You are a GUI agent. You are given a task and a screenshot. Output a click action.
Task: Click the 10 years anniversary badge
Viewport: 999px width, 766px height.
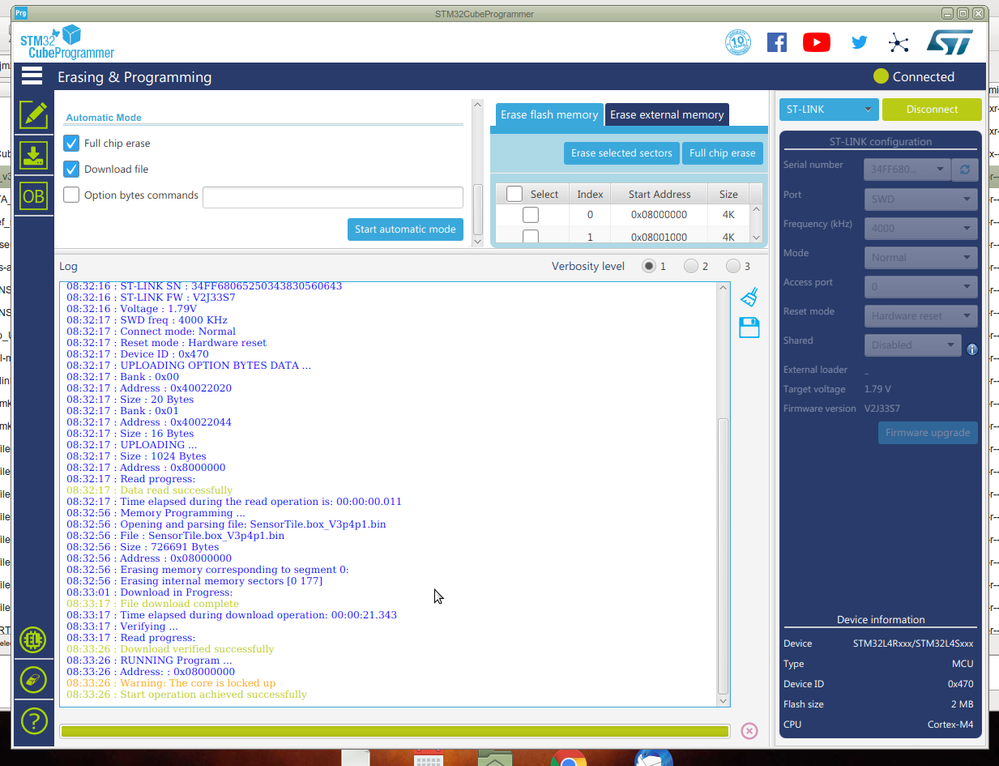pos(738,43)
